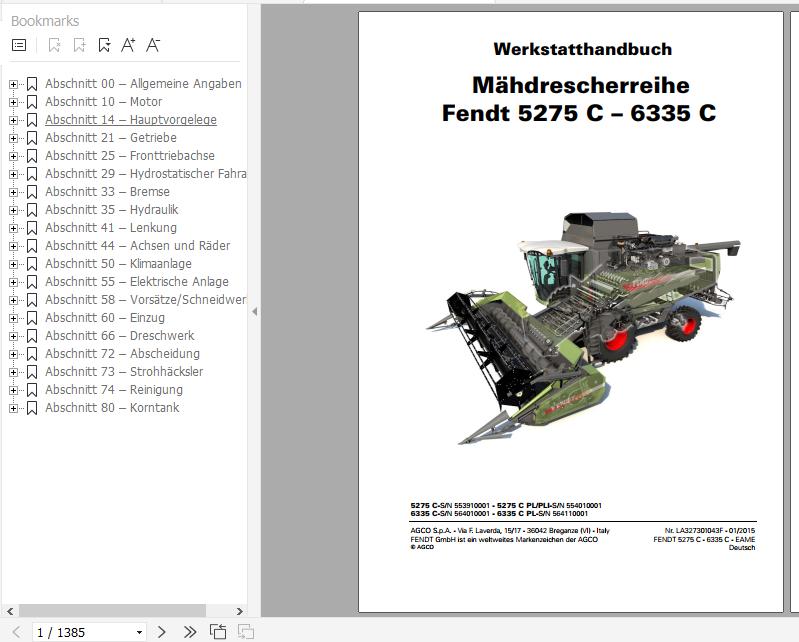Expand Abschnitt 33 – Bremse node
799x642 pixels.
coord(13,192)
